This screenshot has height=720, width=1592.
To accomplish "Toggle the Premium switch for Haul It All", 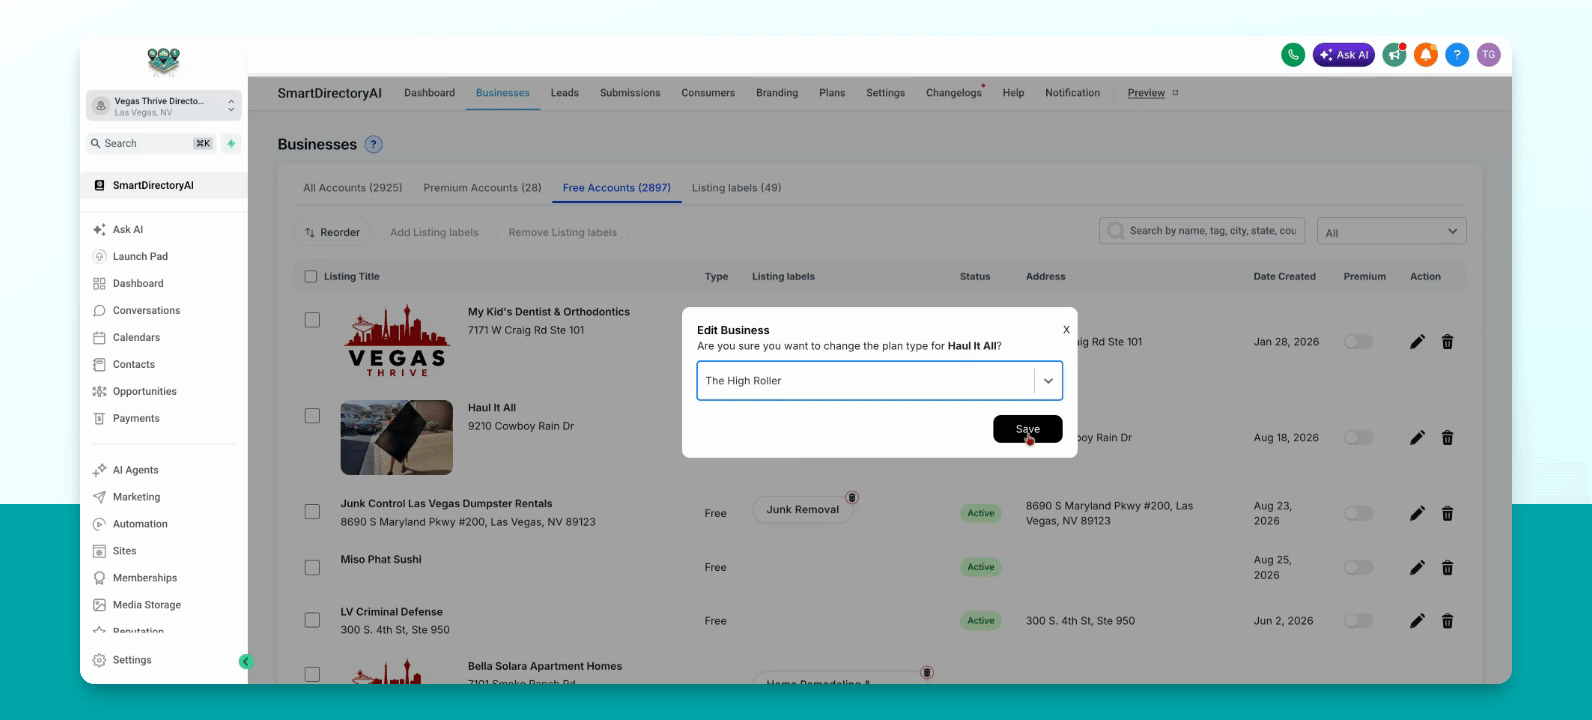I will 1358,438.
